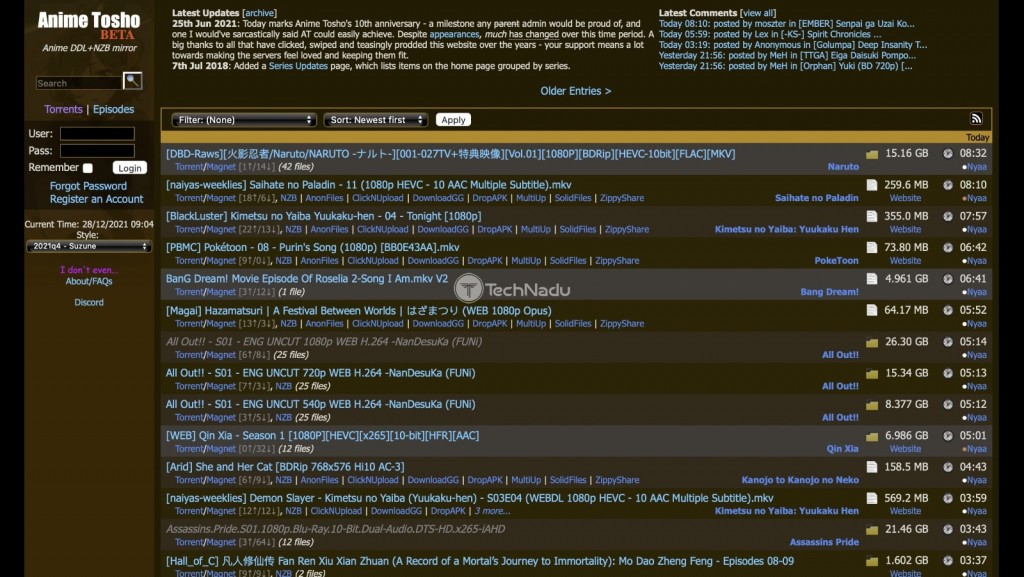Click folder icon beside 1.602 GB

click(872, 561)
